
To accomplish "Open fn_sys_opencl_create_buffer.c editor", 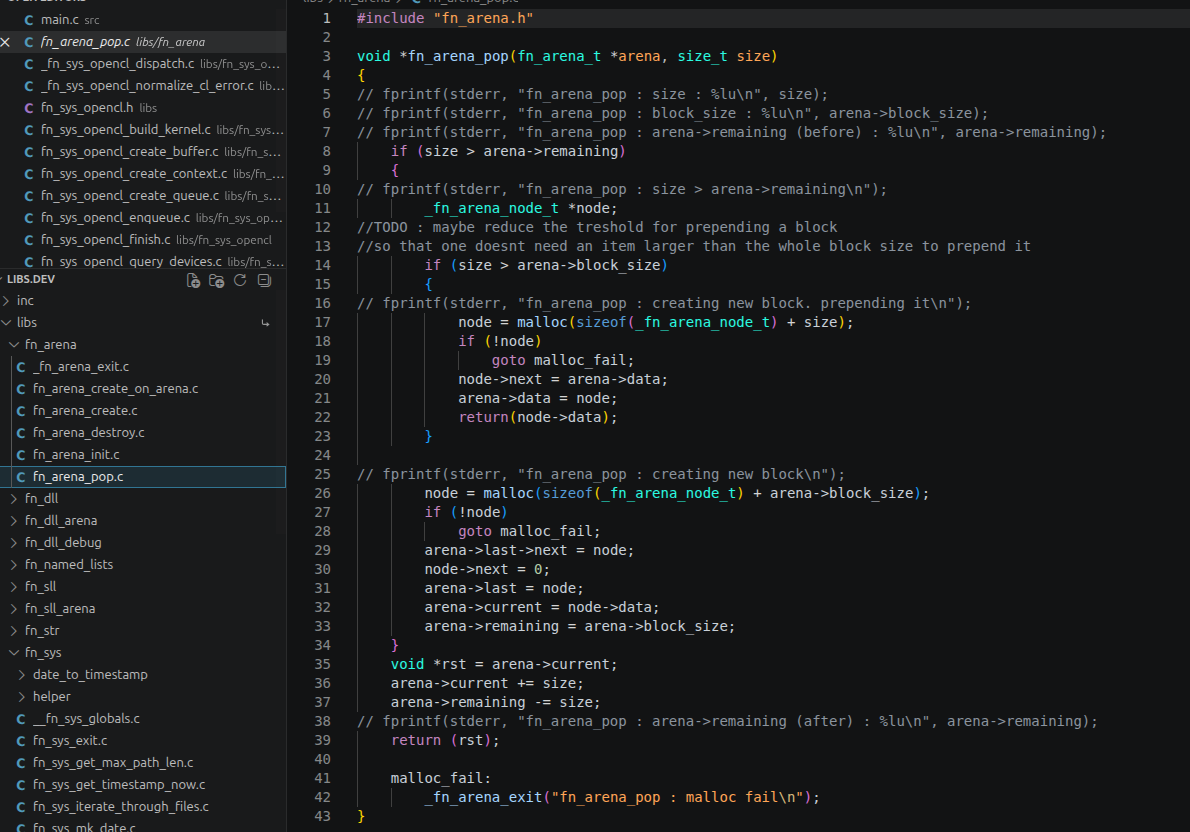I will click(143, 152).
